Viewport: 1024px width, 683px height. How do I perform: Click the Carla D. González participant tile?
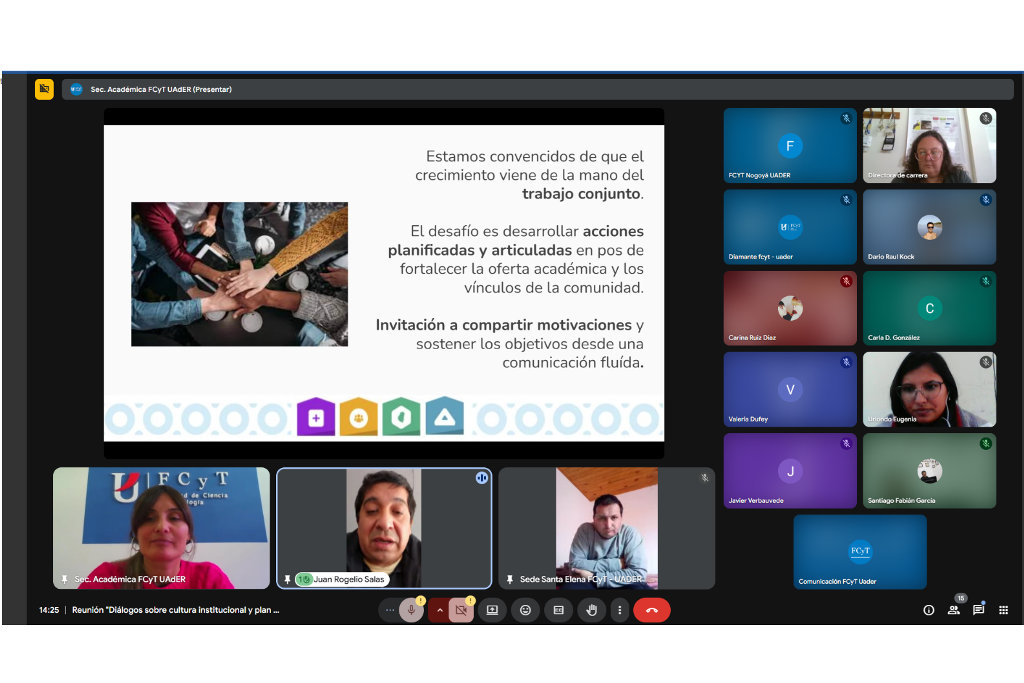click(929, 308)
